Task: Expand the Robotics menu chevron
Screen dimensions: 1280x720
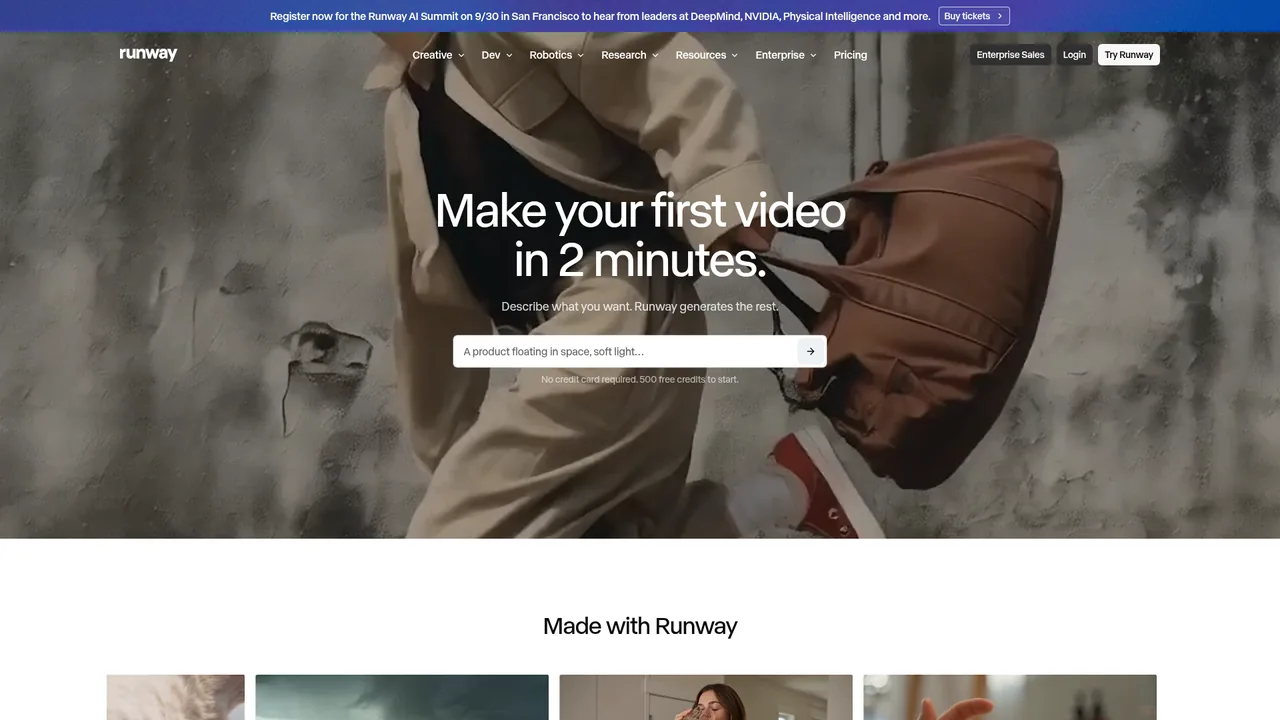Action: (580, 55)
